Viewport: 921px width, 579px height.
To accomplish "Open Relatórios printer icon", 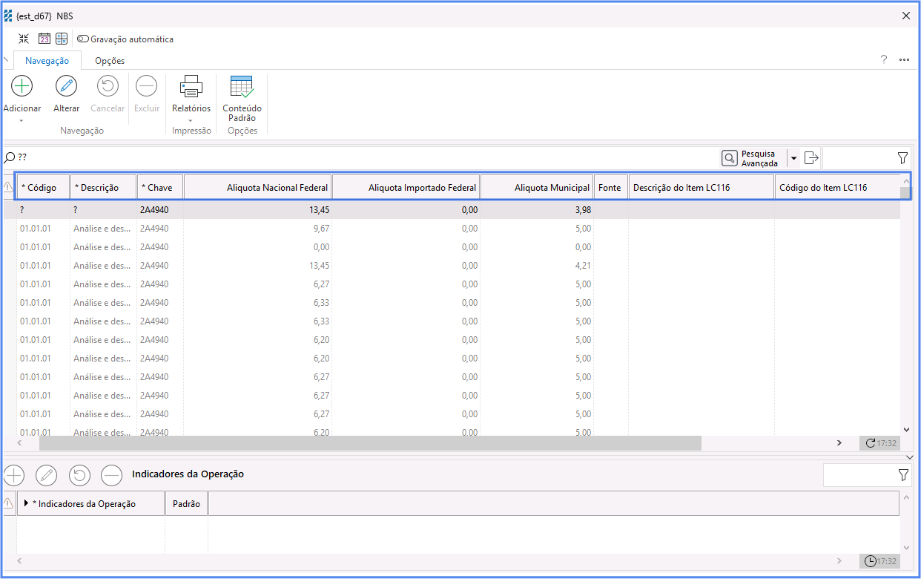I will click(191, 87).
